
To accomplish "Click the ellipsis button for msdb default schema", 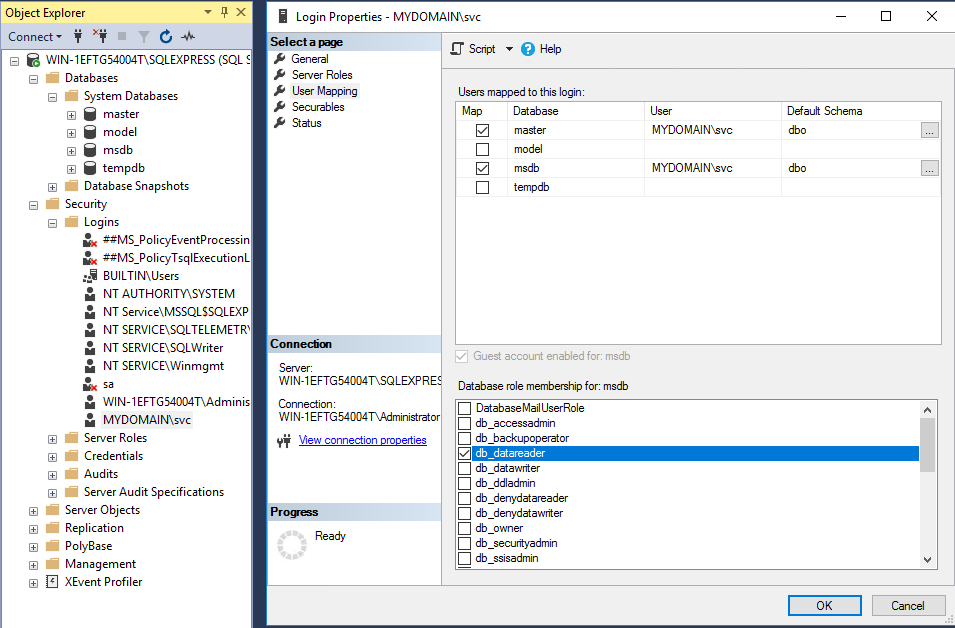I will 929,169.
